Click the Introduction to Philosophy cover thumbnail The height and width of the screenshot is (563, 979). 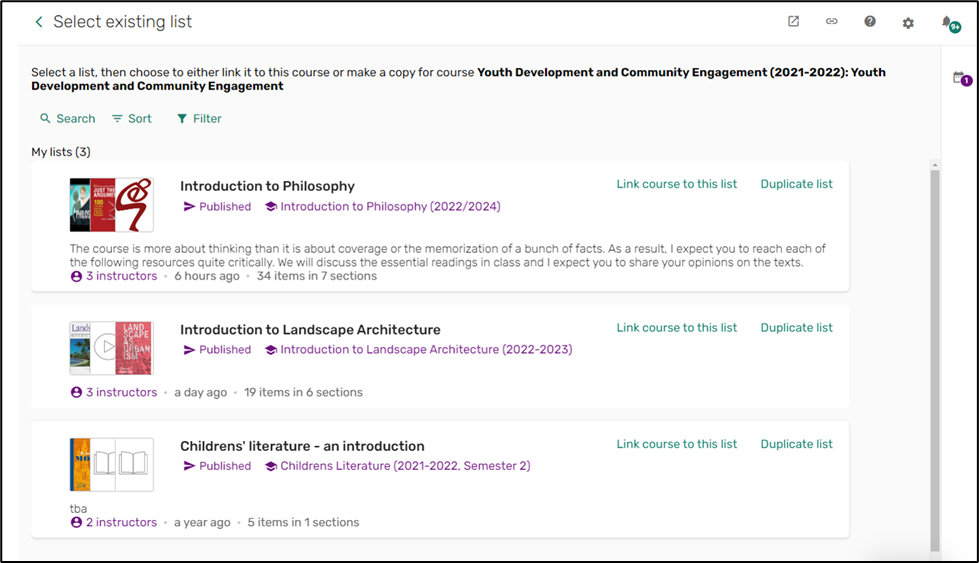[x=112, y=205]
